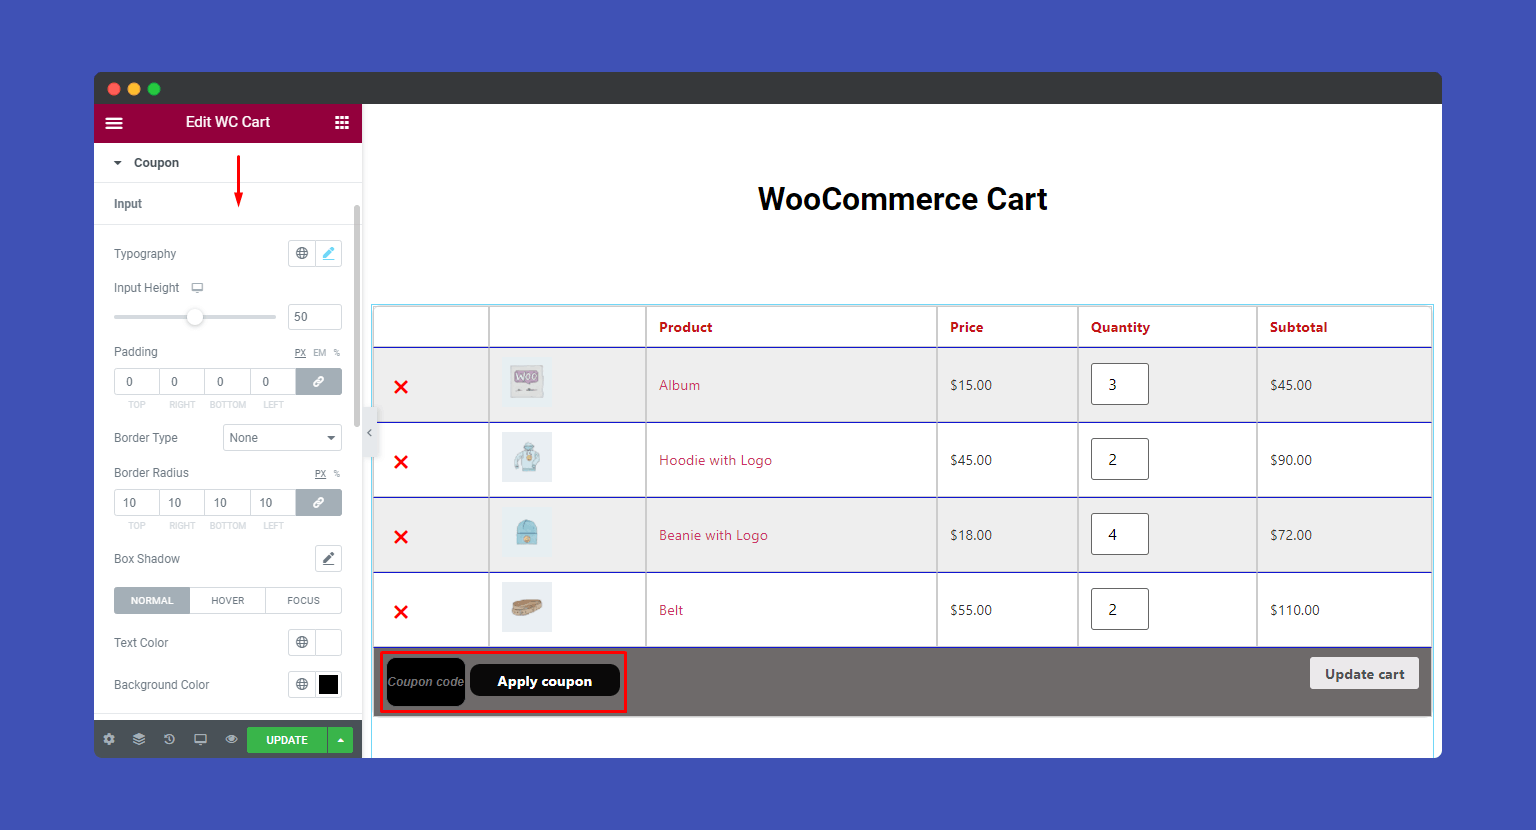
Task: Switch to the Hover state tab
Action: [x=228, y=600]
